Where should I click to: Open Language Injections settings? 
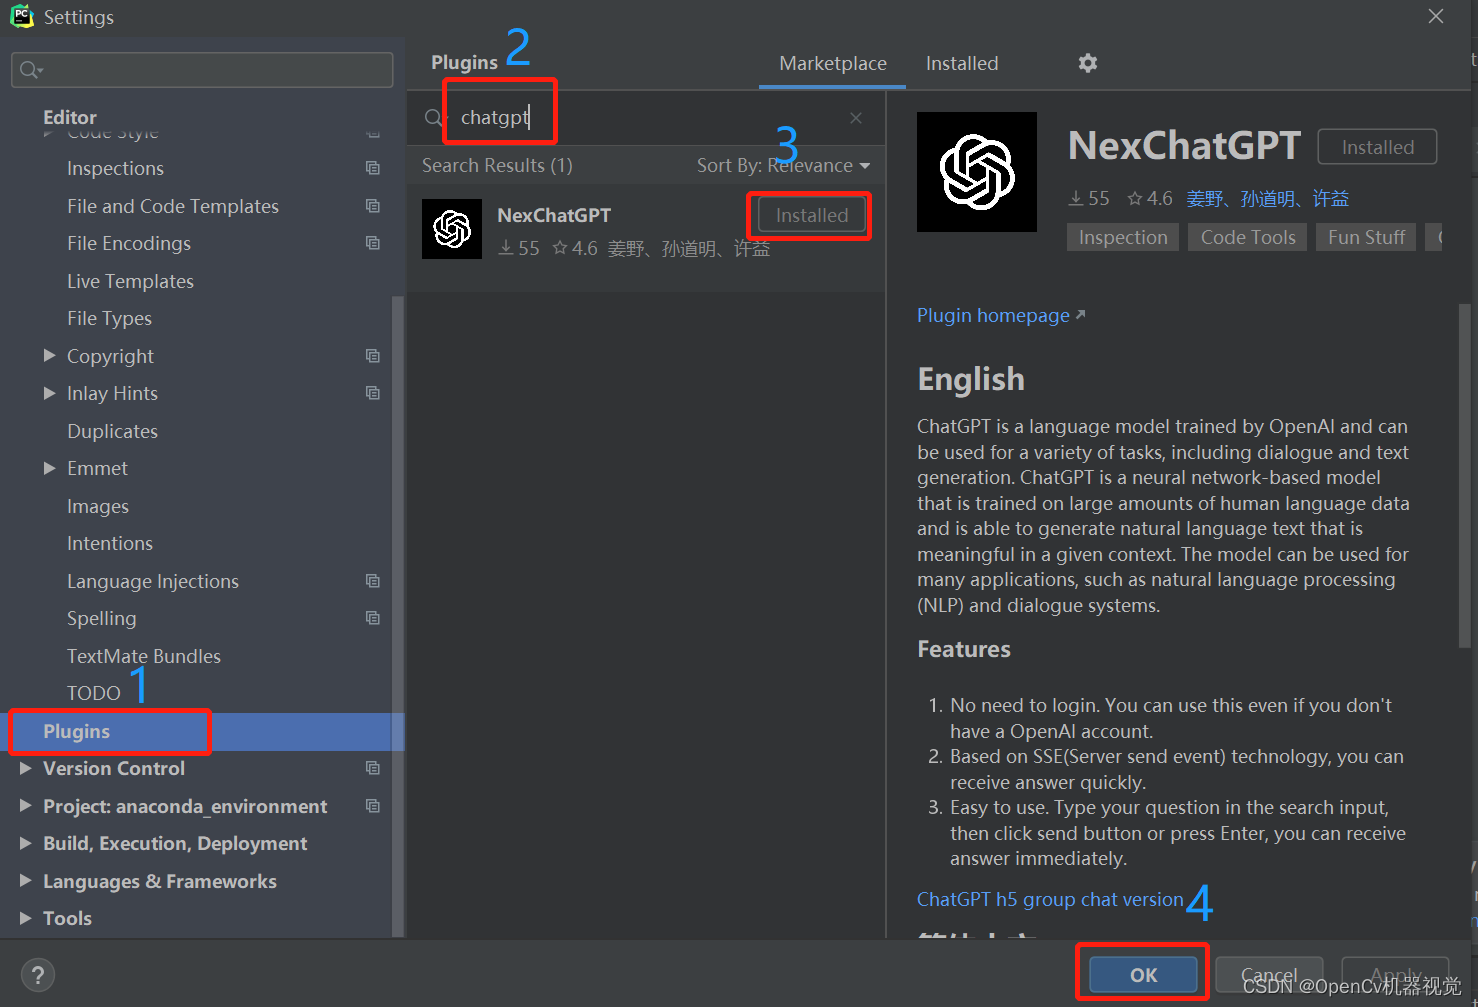click(153, 581)
